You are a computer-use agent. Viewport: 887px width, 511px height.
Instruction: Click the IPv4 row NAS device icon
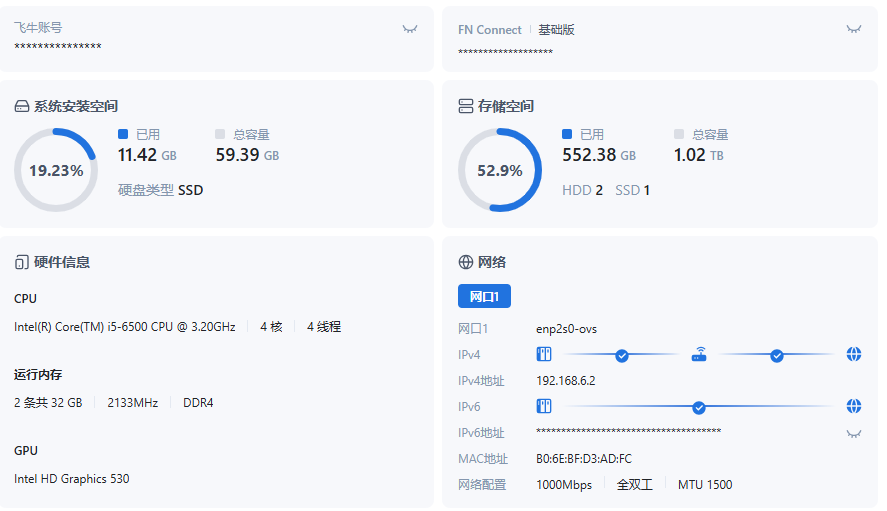(544, 354)
